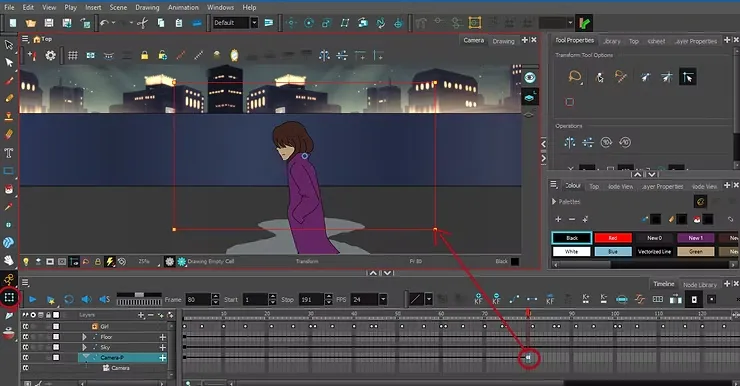Screen dimensions: 740x386
Task: Click Flip Horizontal under Operations
Action: (570, 143)
